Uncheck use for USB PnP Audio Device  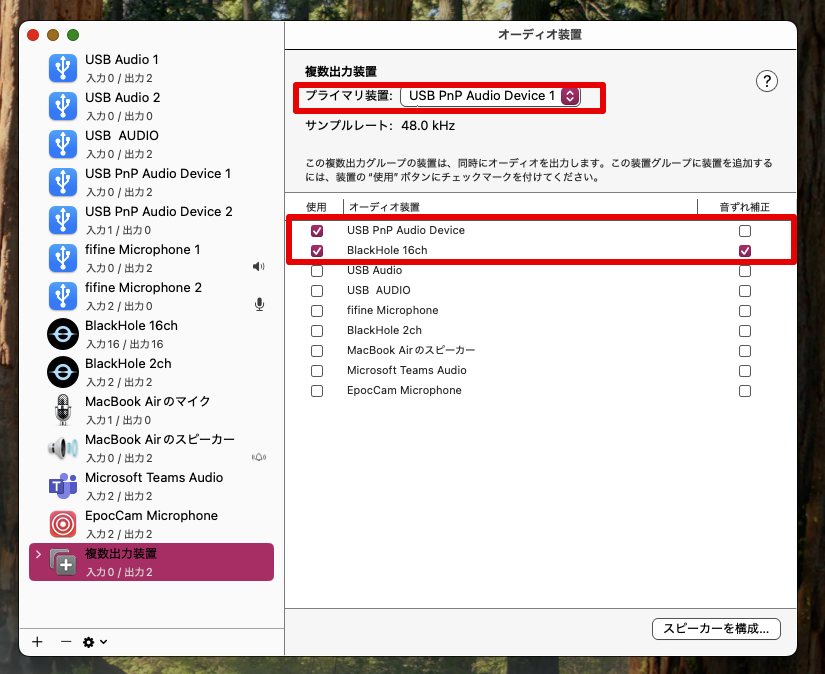(x=317, y=231)
